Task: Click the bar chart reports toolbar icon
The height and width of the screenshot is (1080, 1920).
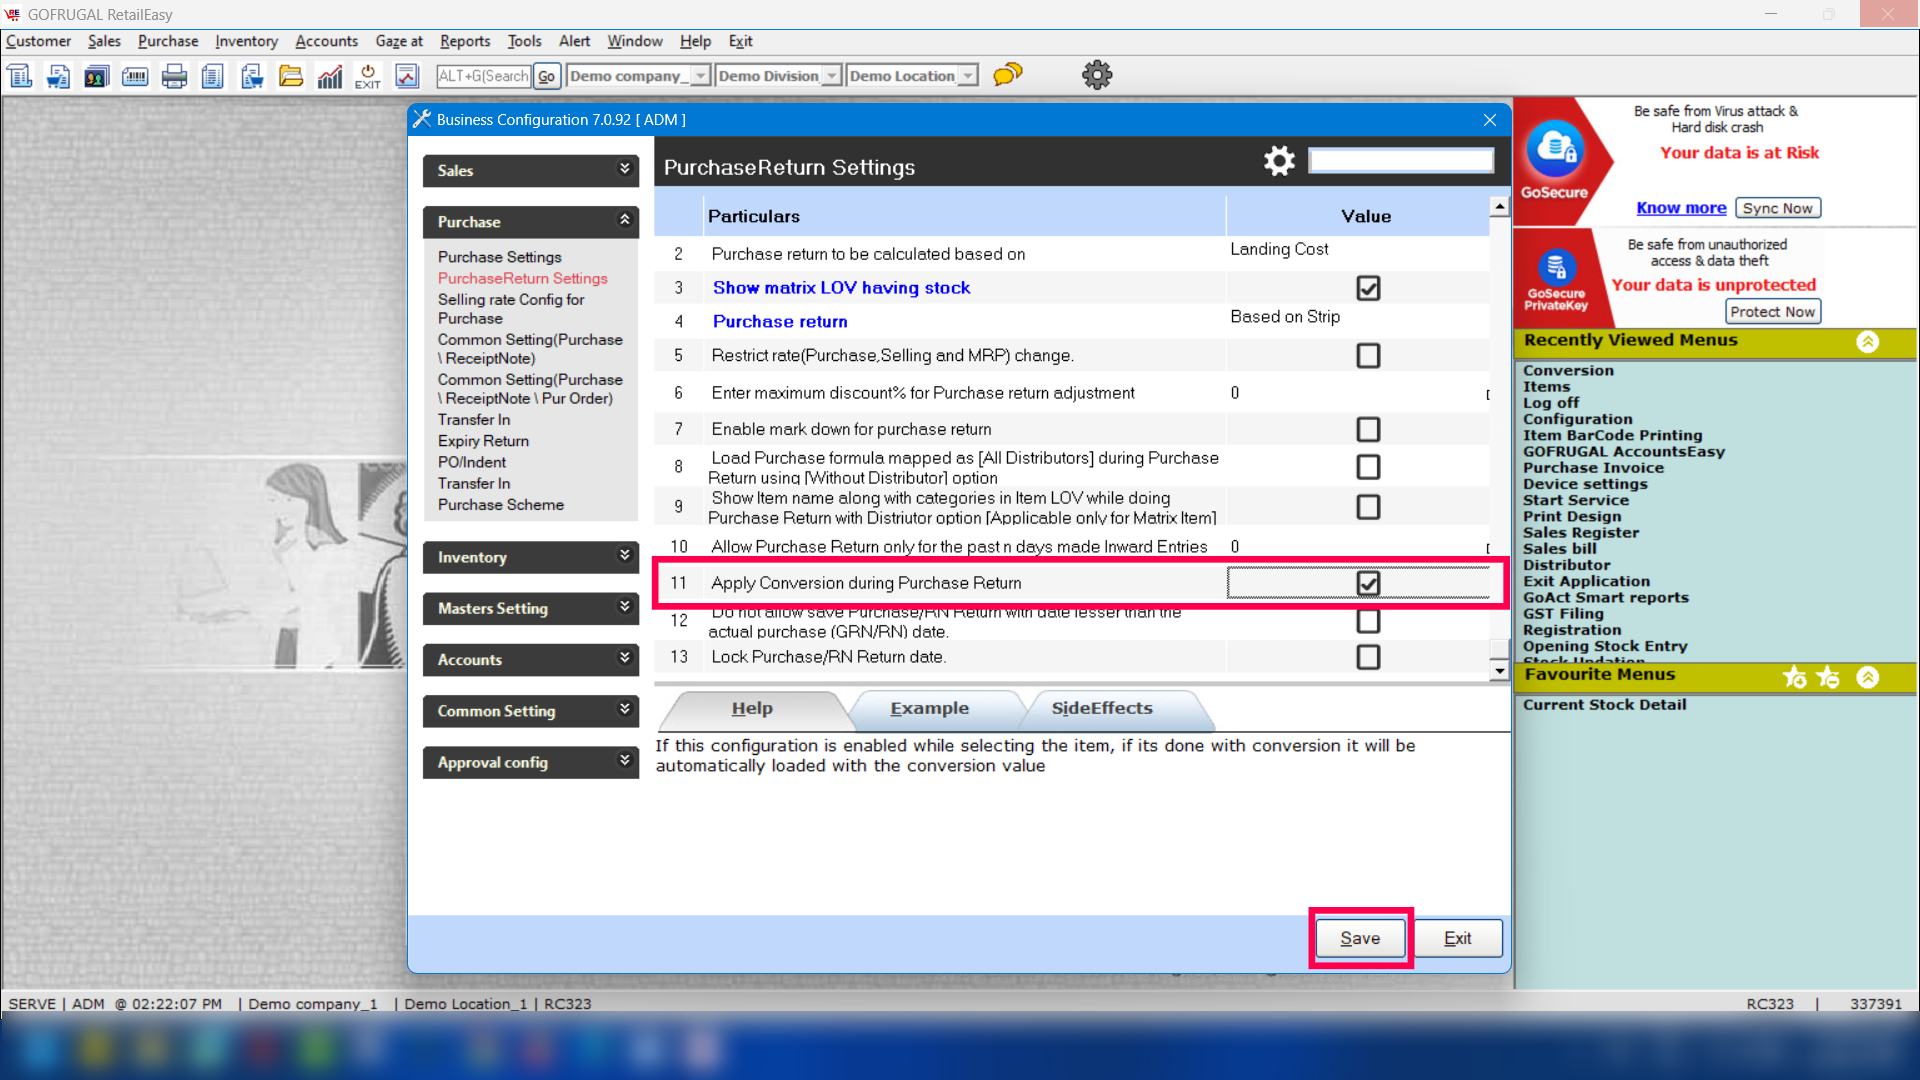Action: (329, 76)
